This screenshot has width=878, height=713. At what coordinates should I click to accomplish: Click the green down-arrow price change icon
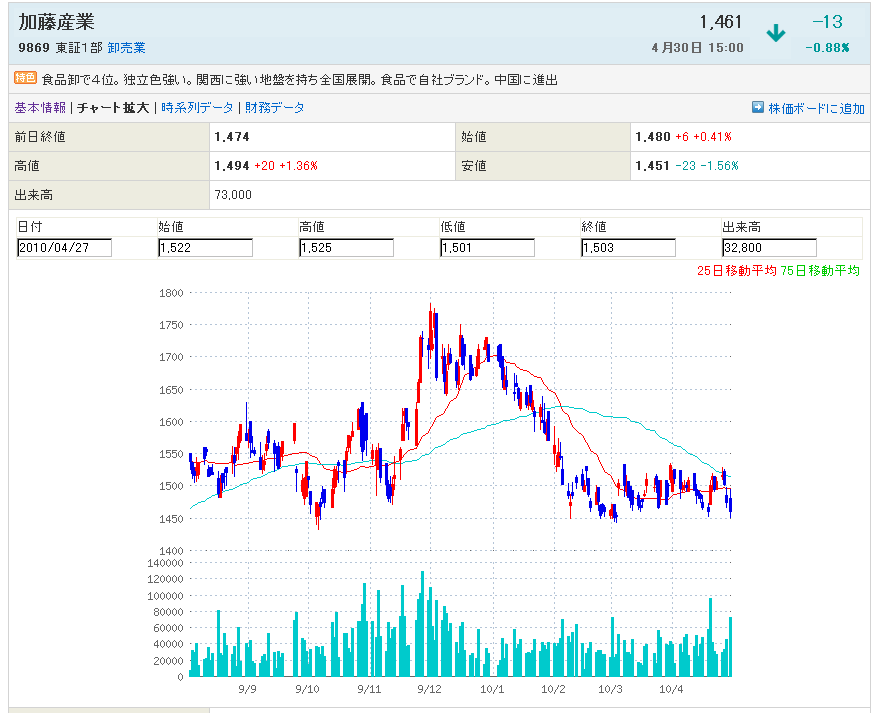coord(775,33)
